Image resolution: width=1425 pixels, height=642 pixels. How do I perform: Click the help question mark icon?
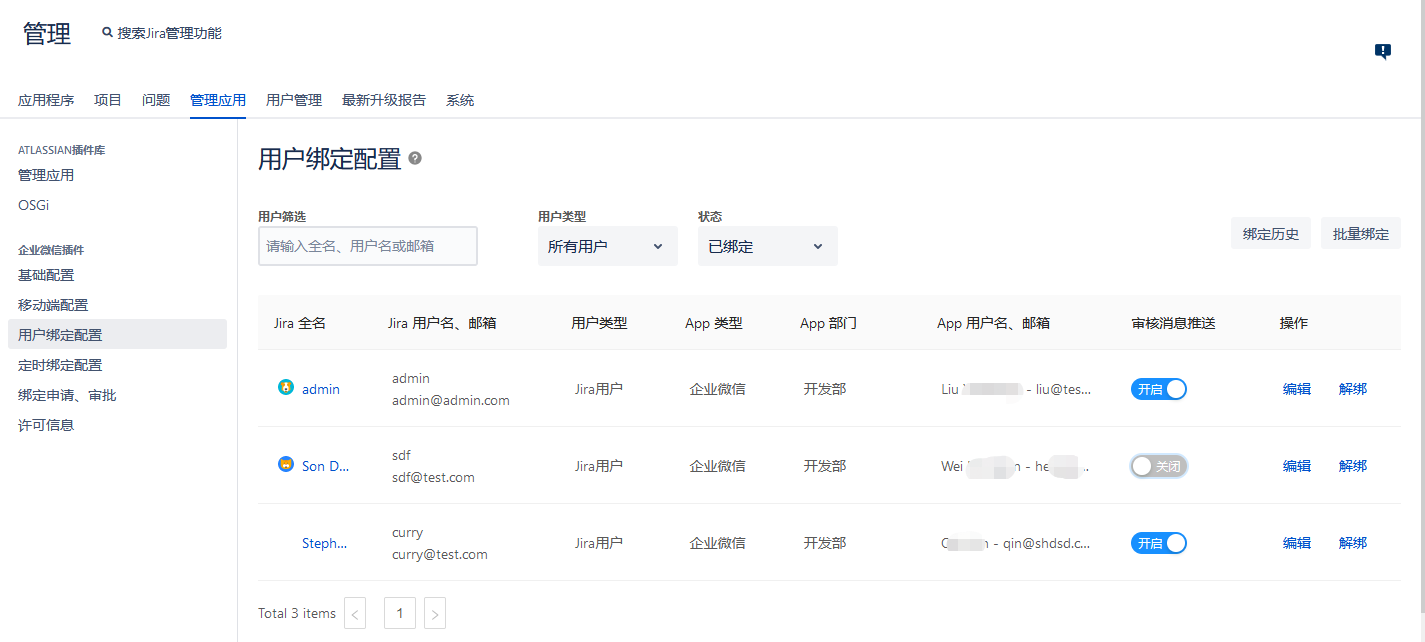click(x=415, y=158)
